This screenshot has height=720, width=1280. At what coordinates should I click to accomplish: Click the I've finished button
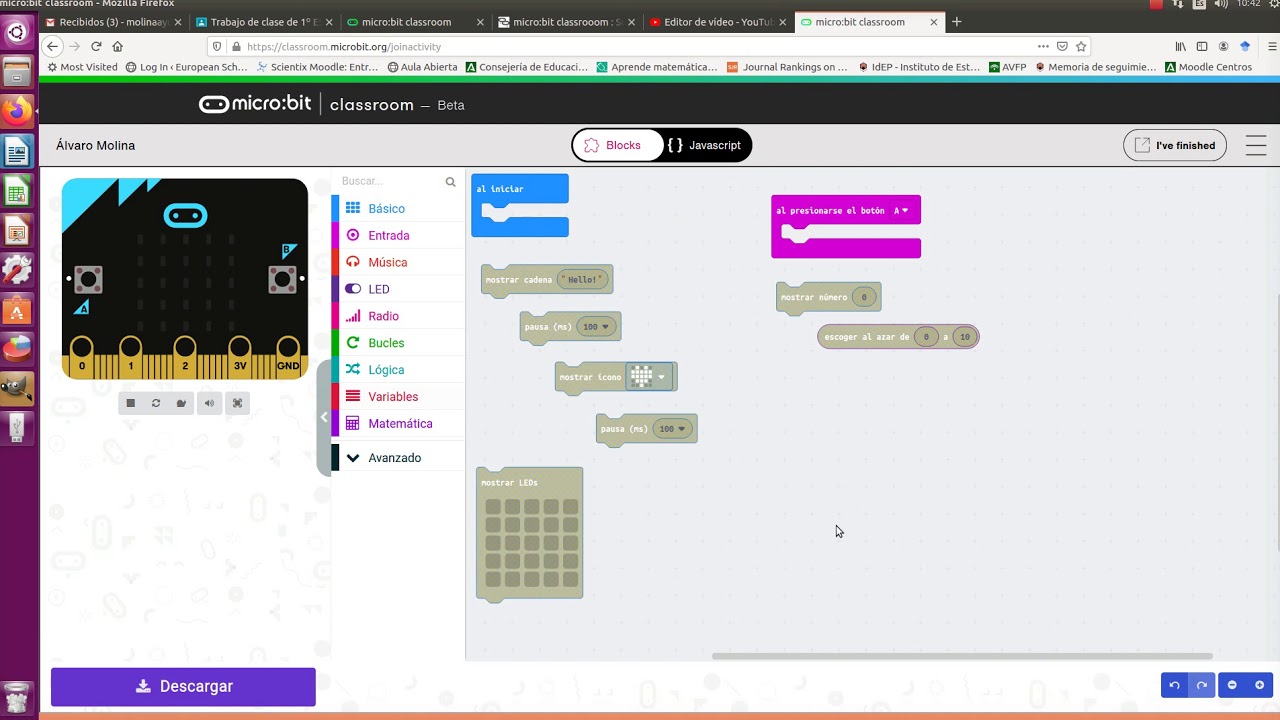1175,145
